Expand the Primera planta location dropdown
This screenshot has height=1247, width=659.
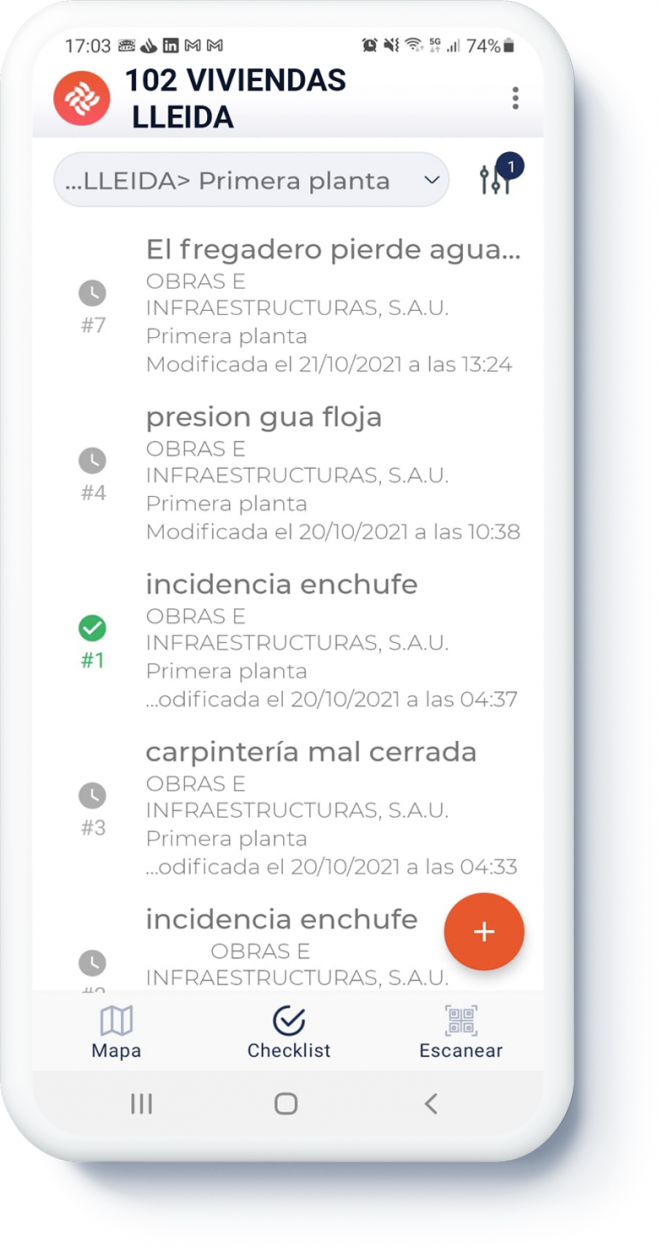251,180
